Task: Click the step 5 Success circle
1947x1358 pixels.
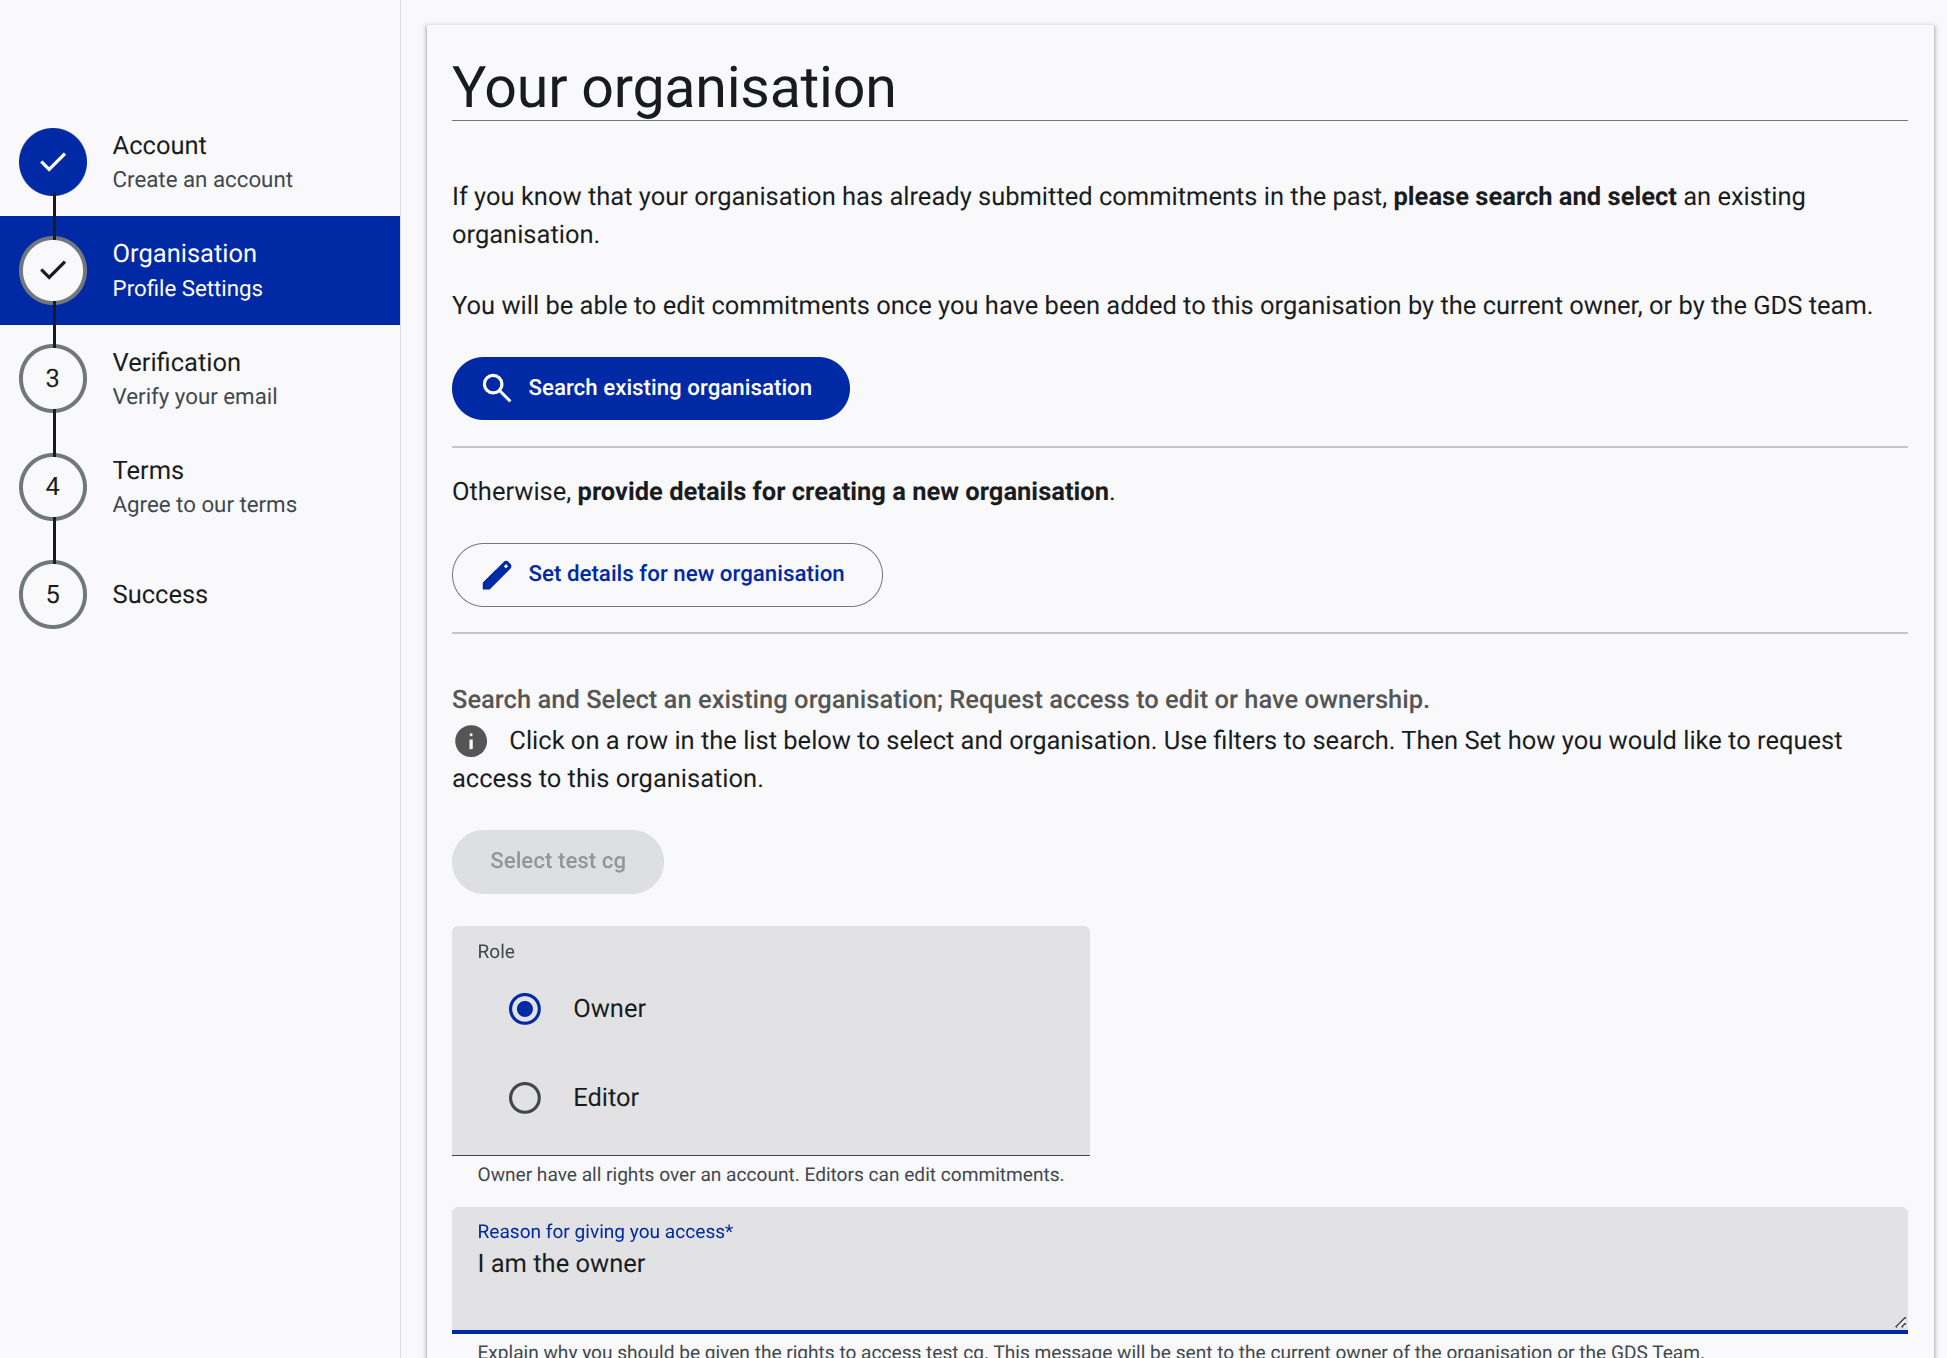Action: coord(53,595)
